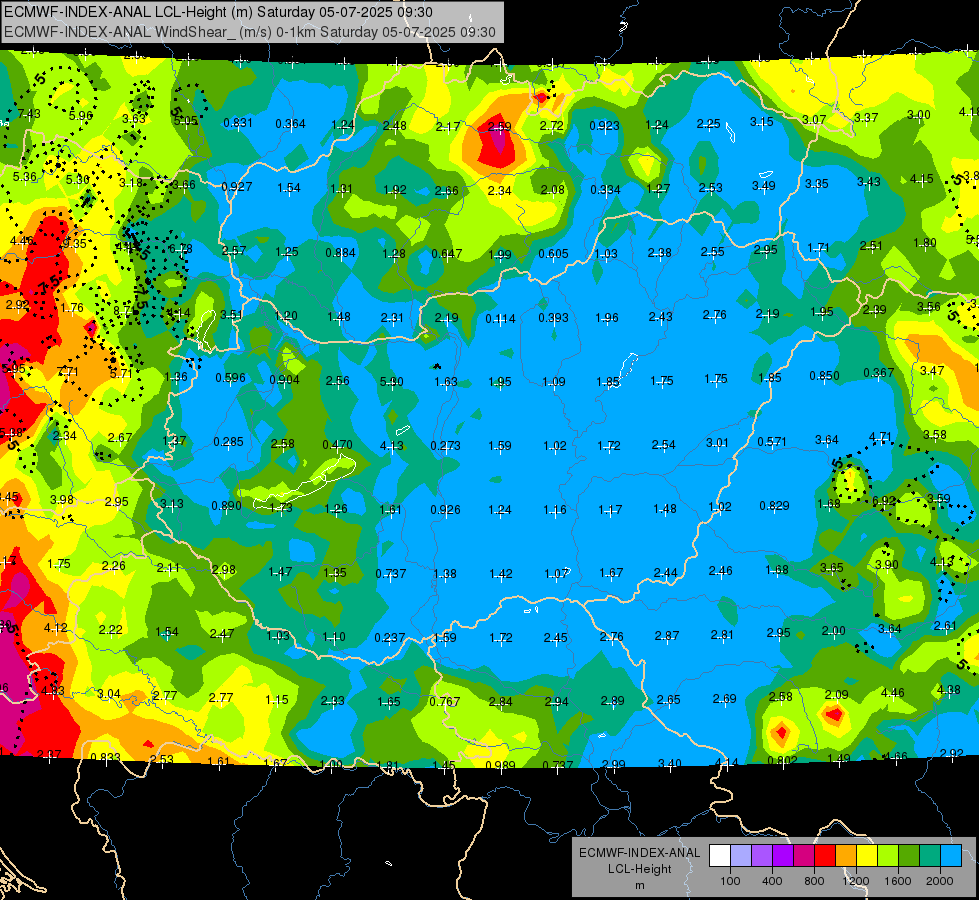979x900 pixels.
Task: Select the red legend swatch
Action: 825,855
